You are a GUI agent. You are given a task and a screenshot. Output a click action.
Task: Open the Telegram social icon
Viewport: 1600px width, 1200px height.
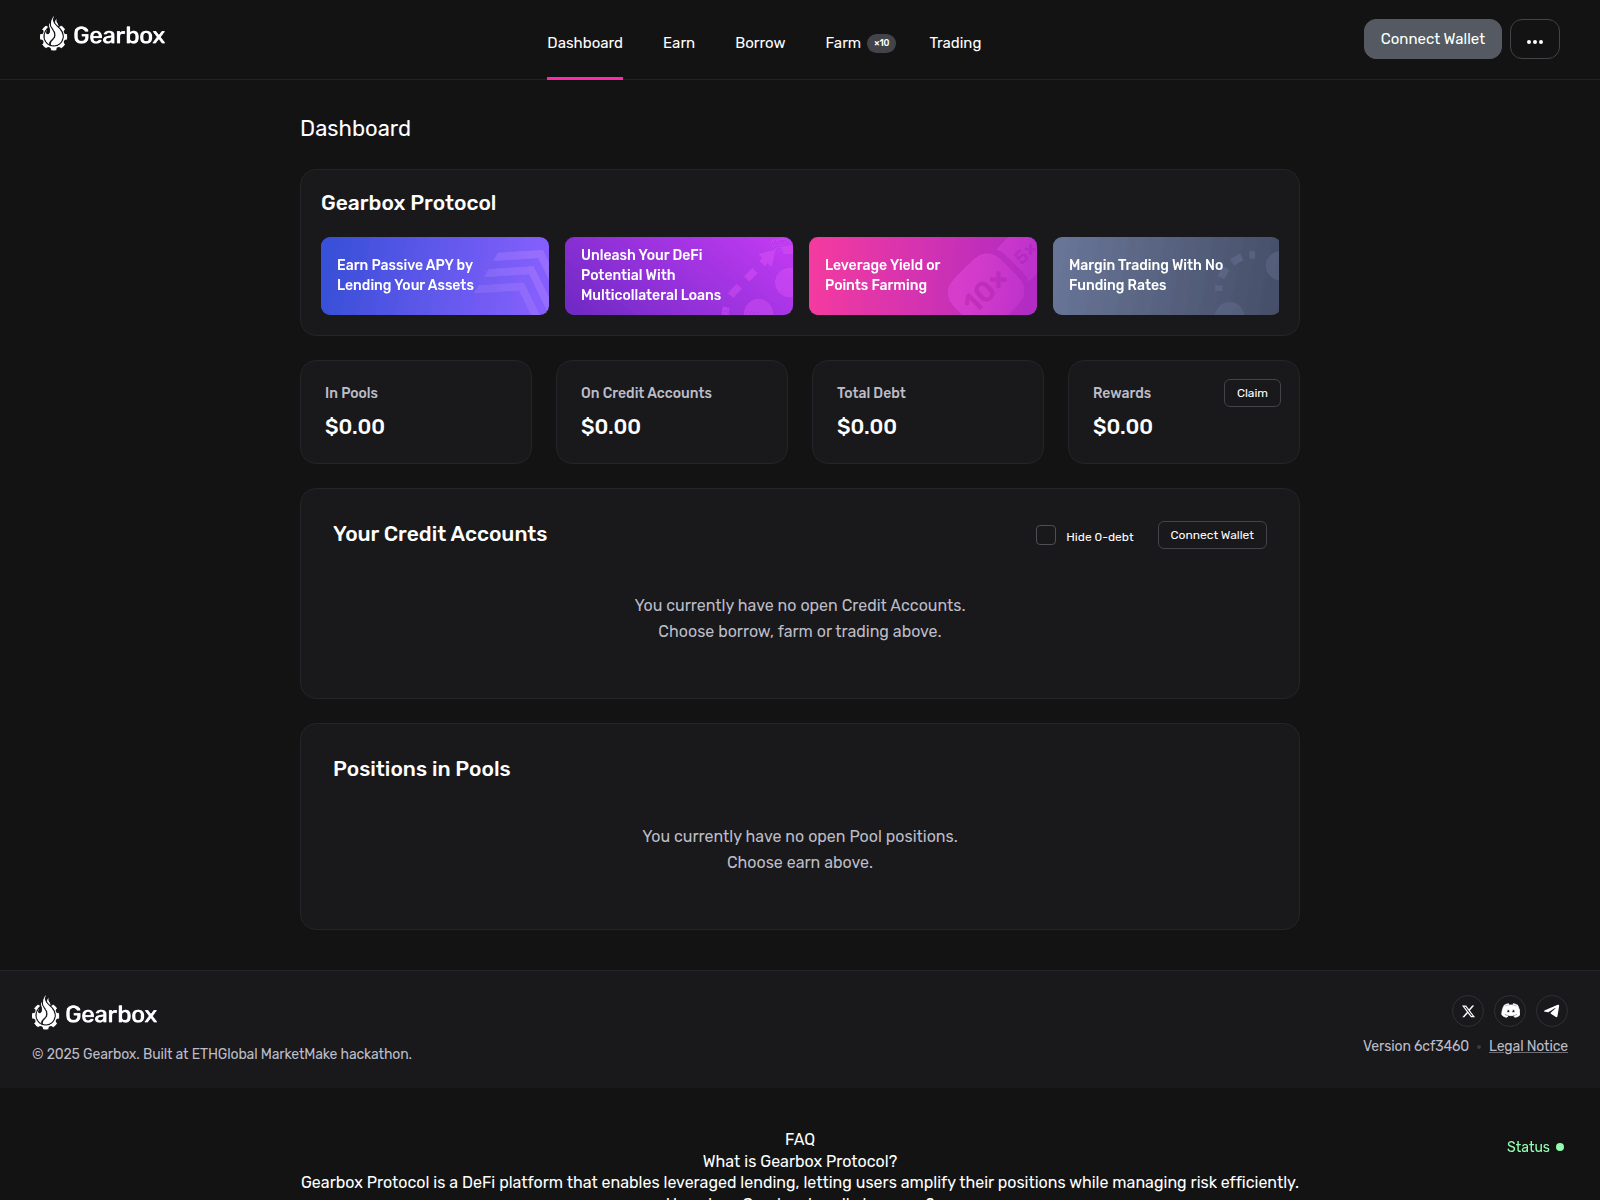pyautogui.click(x=1552, y=1011)
